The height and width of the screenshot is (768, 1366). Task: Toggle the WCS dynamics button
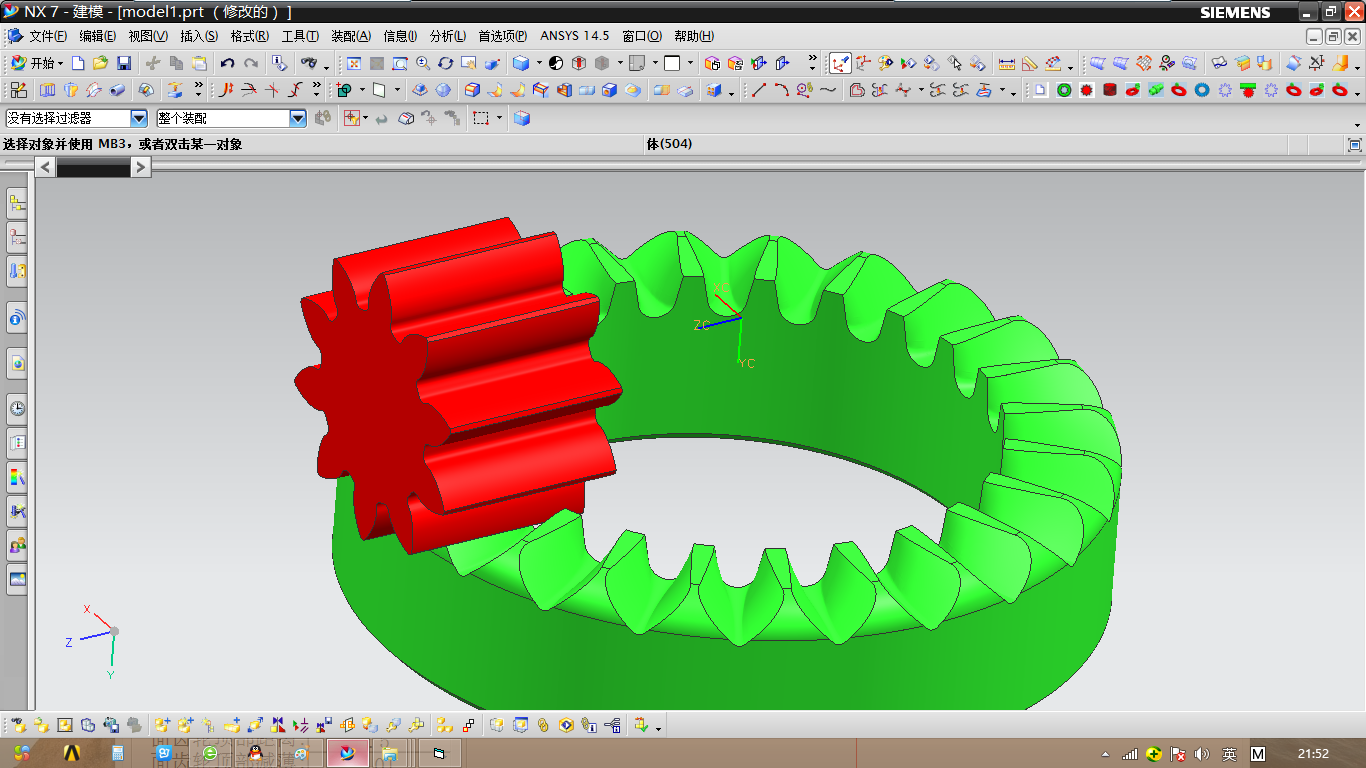coord(840,63)
